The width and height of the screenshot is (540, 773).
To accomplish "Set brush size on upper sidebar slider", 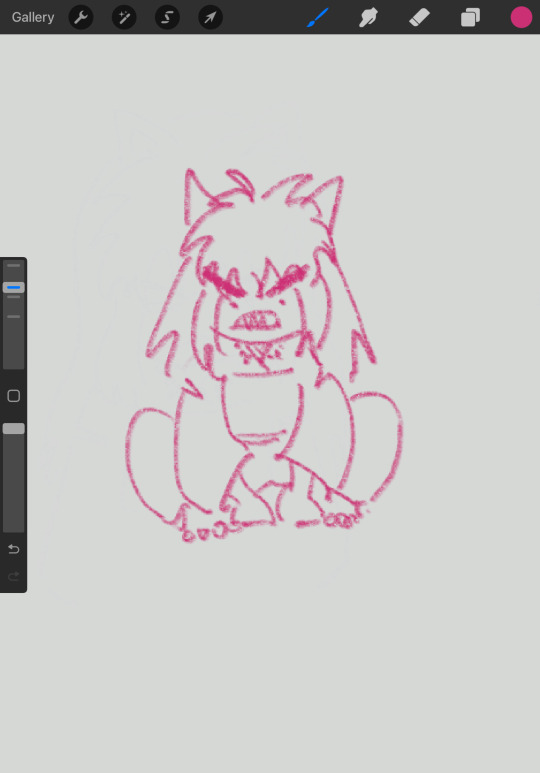I will tap(14, 287).
